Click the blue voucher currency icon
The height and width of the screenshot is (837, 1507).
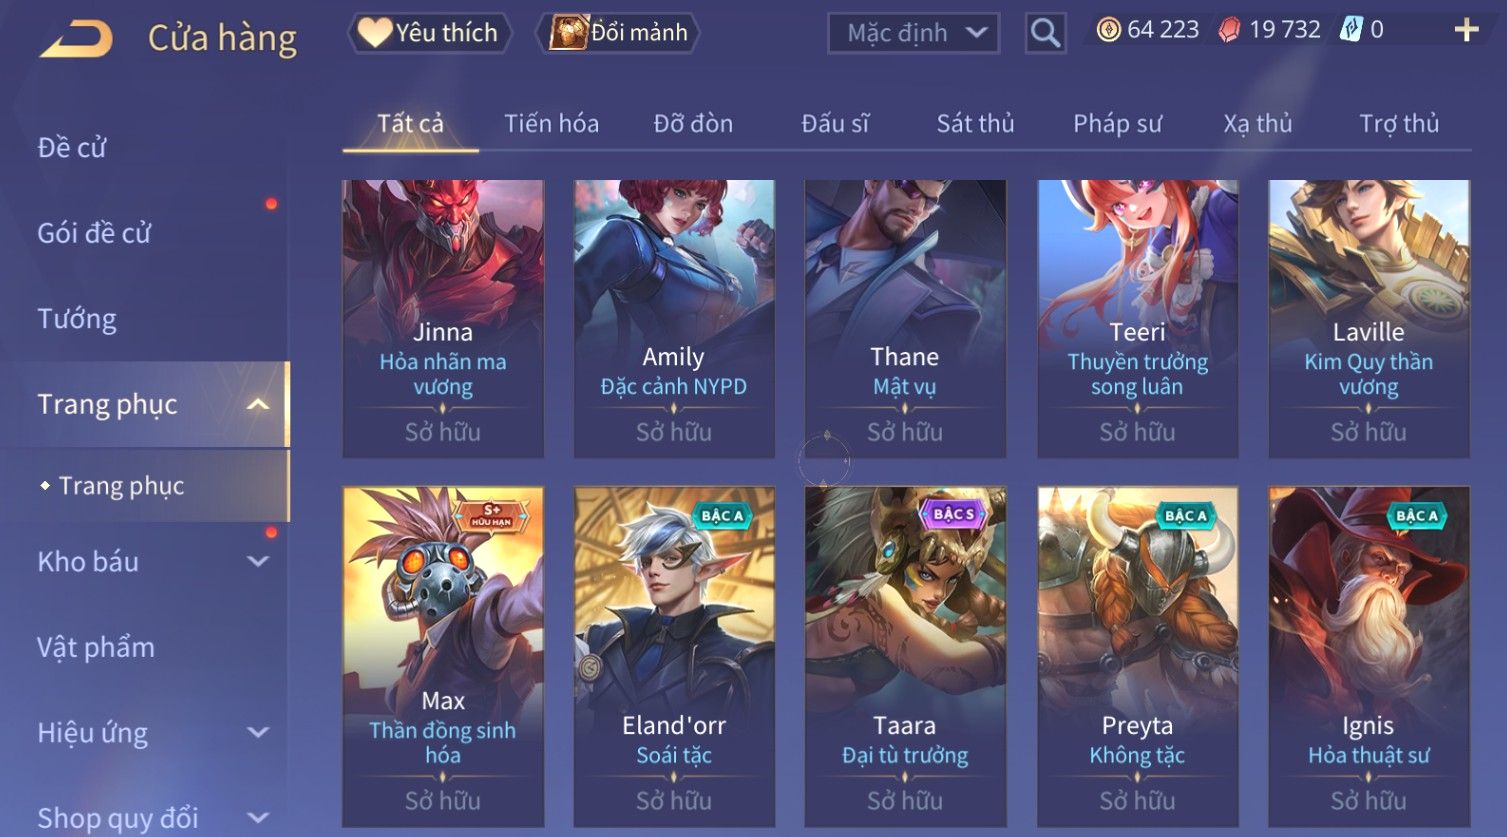point(1351,30)
